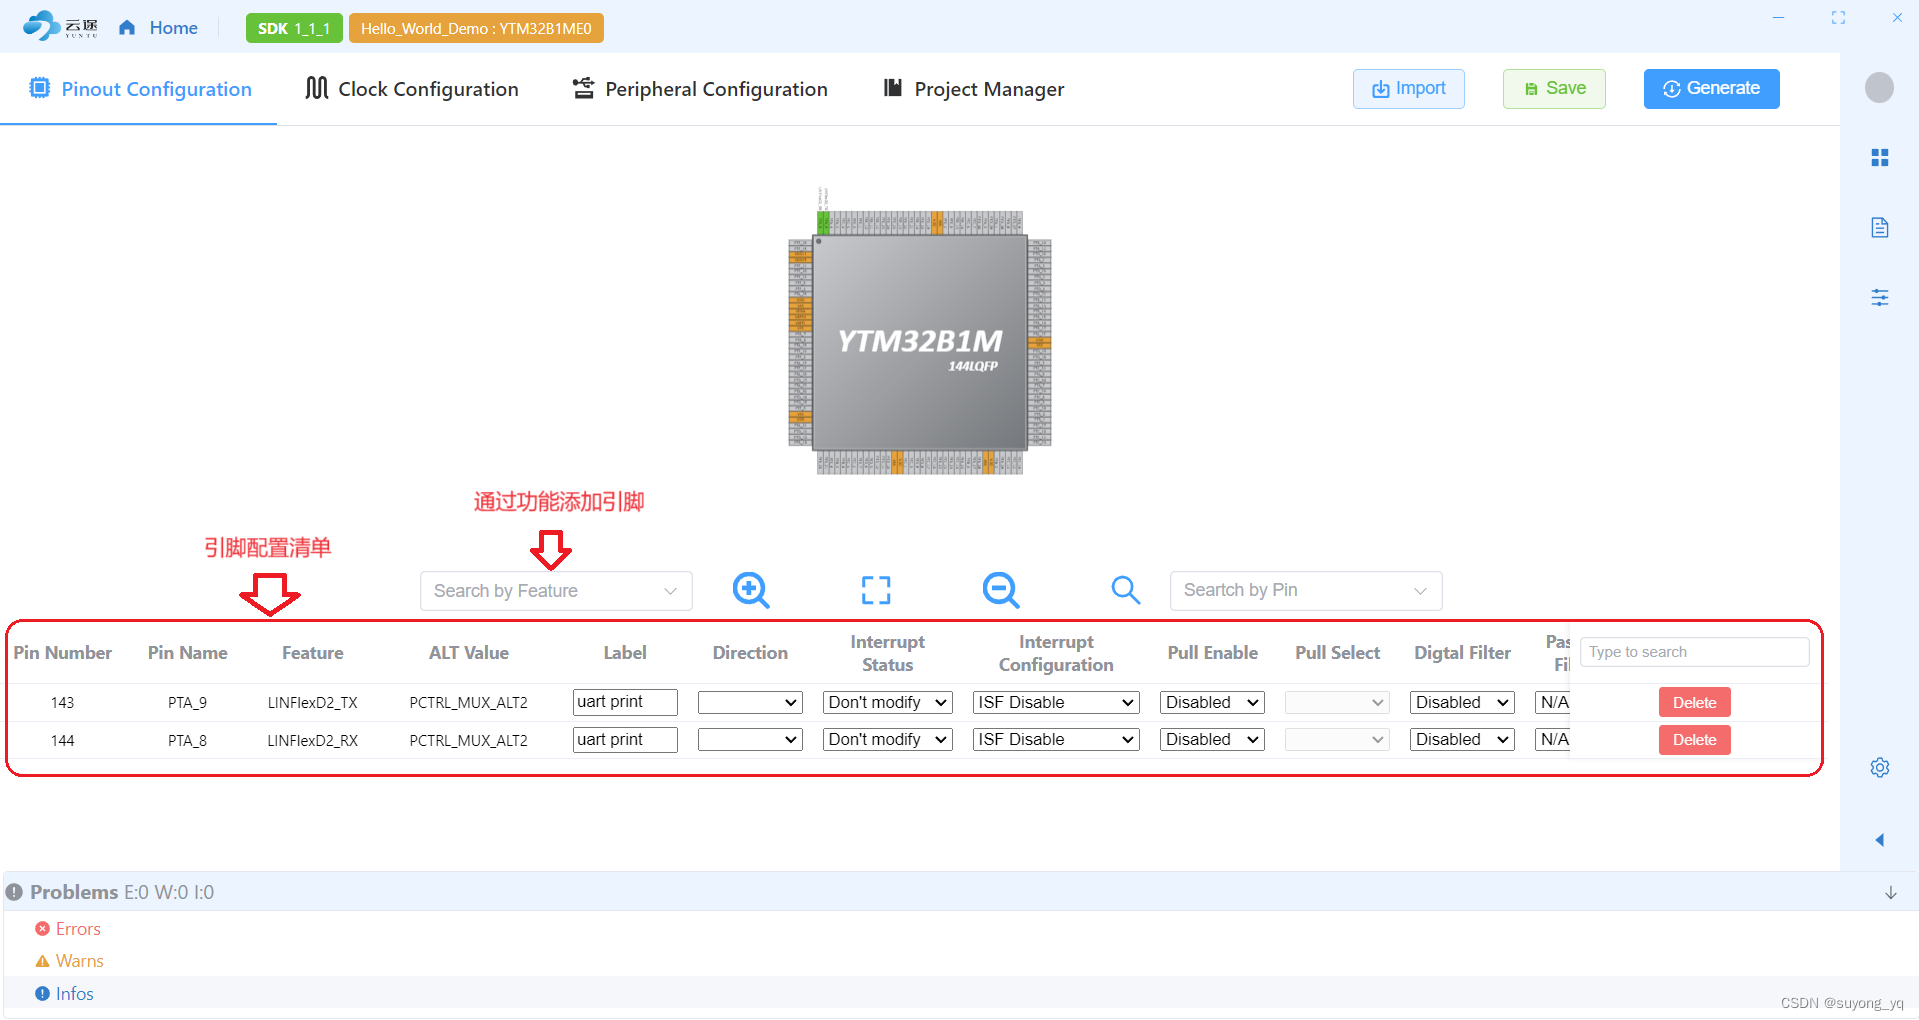The width and height of the screenshot is (1919, 1020).
Task: Switch to Pinout Configuration tab
Action: (x=140, y=89)
